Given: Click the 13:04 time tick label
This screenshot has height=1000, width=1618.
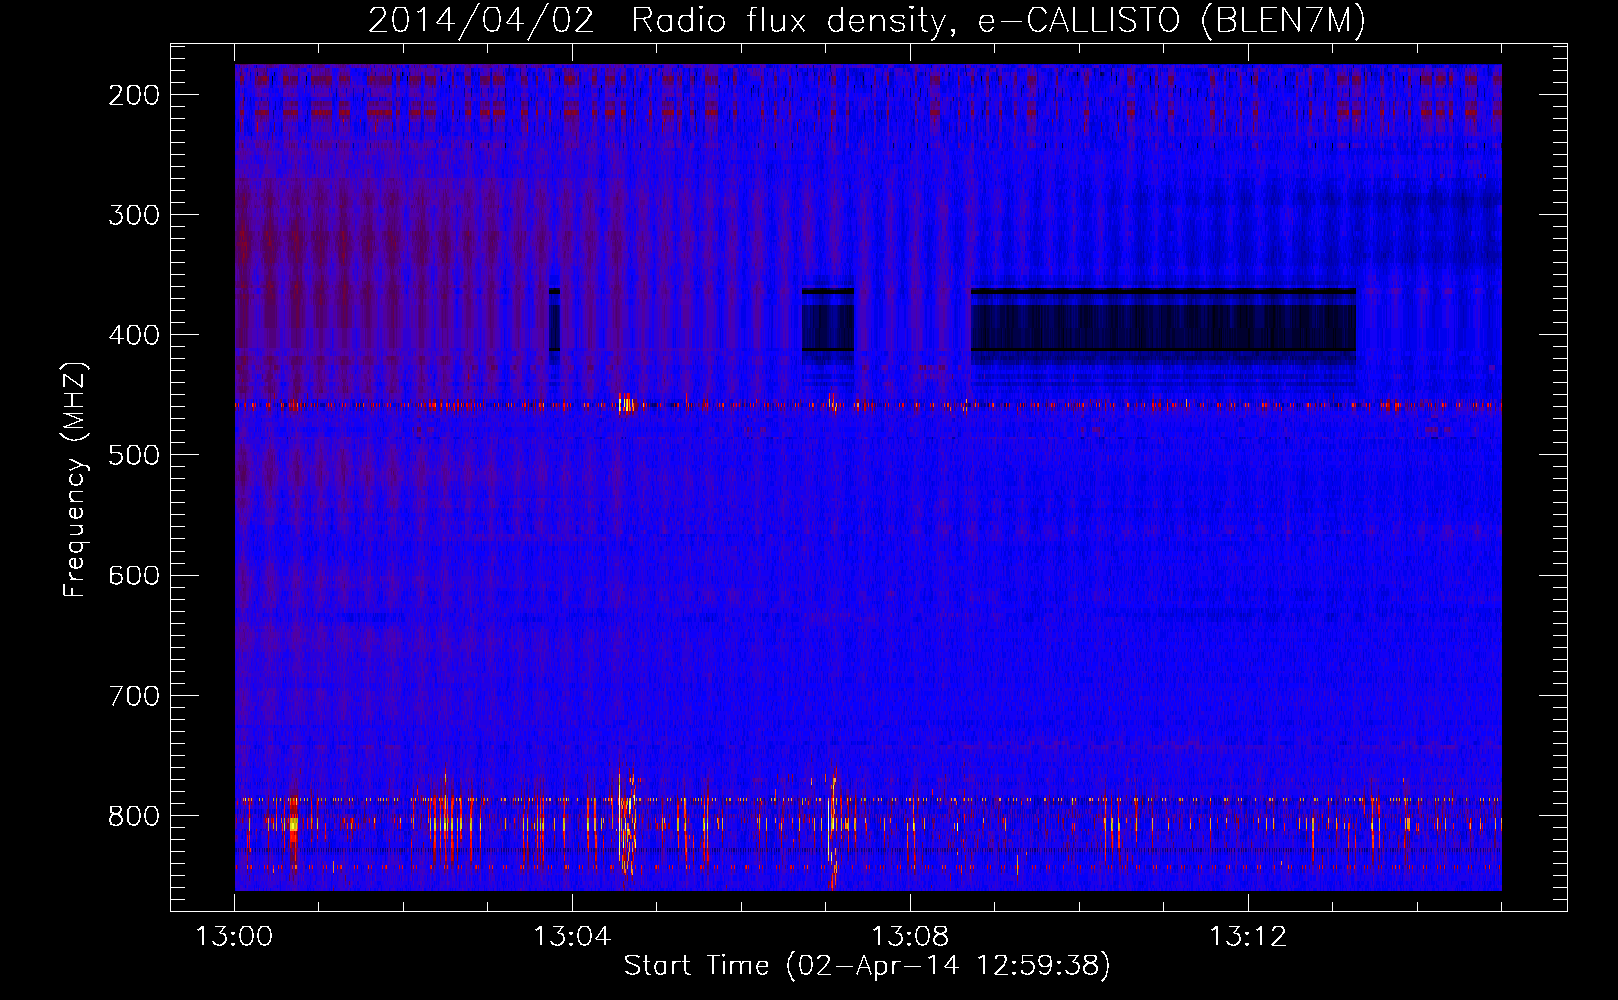Looking at the screenshot, I should click(572, 937).
